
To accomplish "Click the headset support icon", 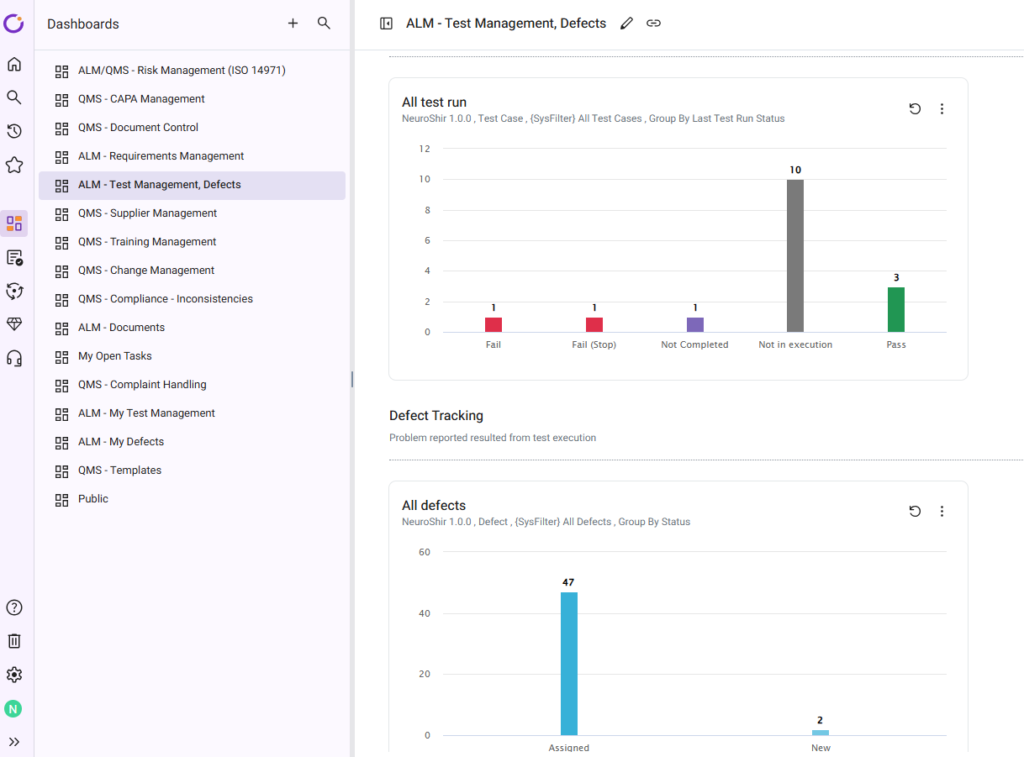I will coord(14,358).
